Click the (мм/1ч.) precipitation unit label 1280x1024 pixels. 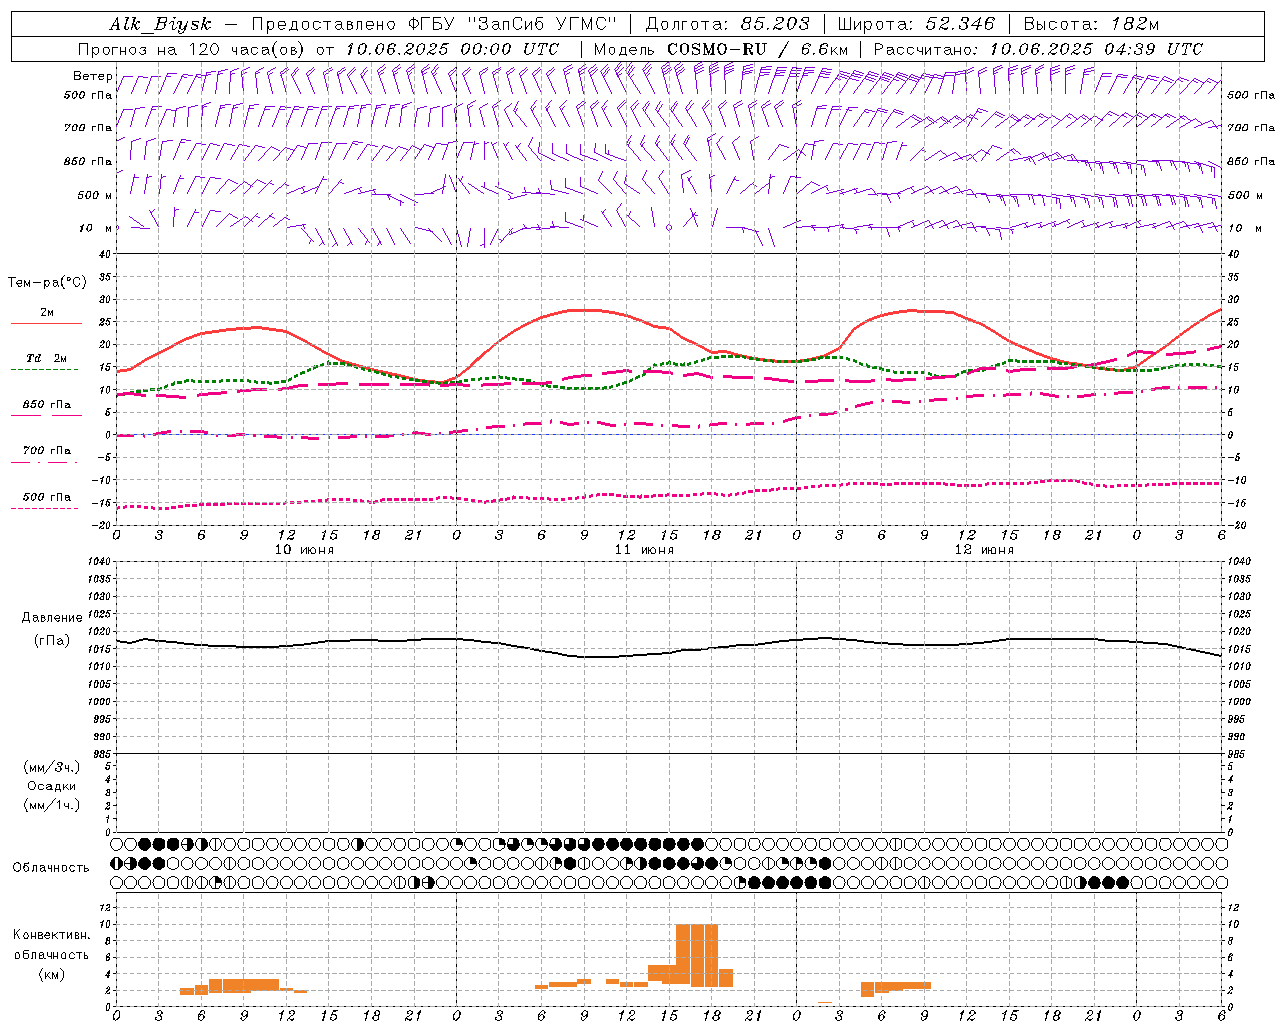[x=52, y=805]
